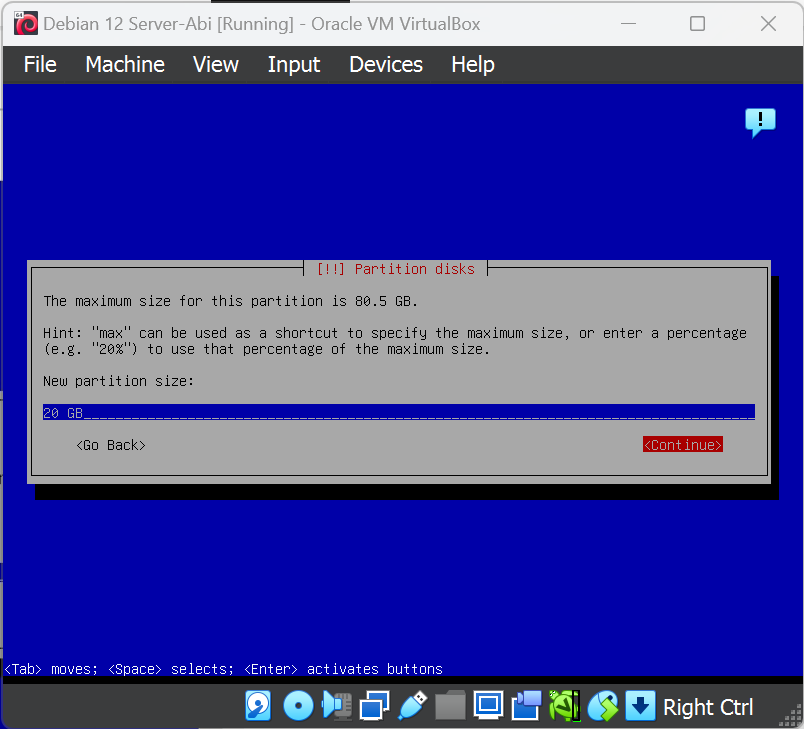Click the Right Ctrl host key label
The image size is (804, 729).
708,707
